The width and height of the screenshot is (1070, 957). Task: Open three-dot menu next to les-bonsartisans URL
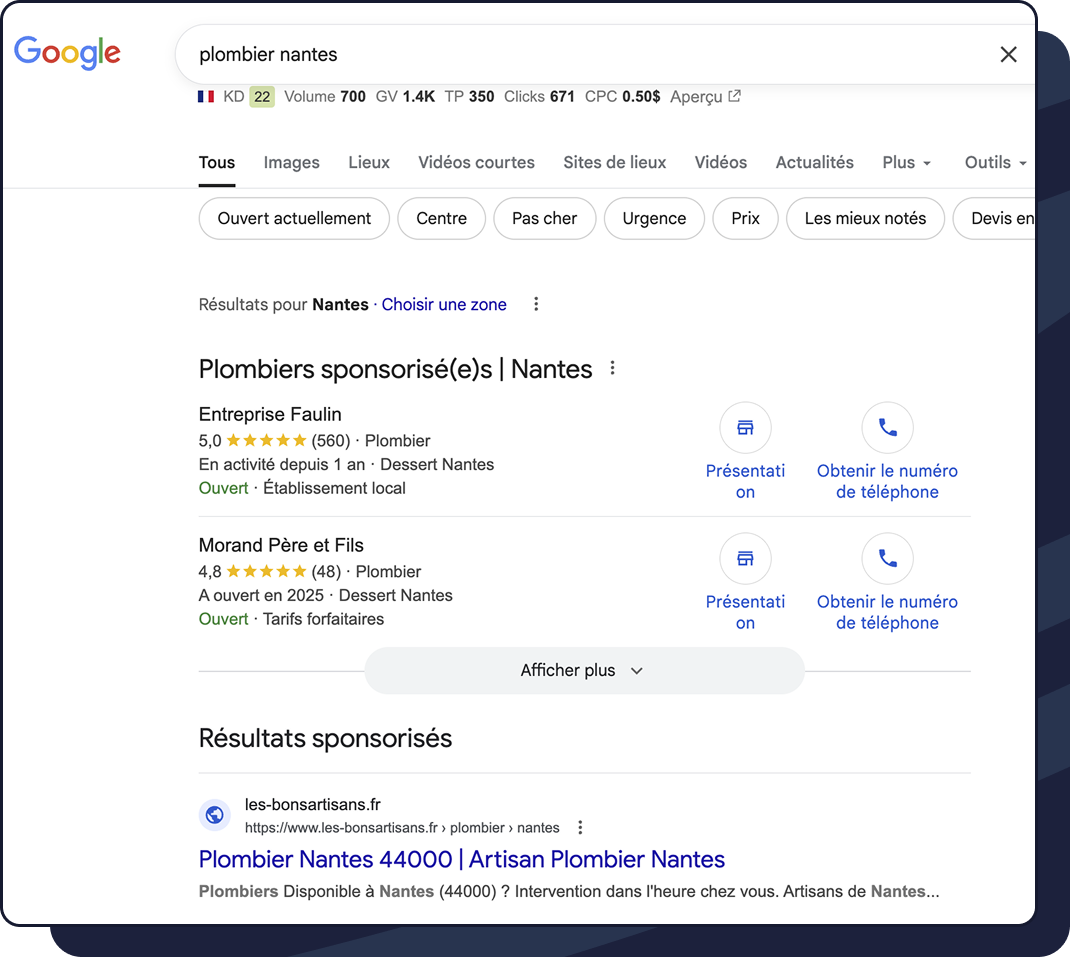click(580, 828)
